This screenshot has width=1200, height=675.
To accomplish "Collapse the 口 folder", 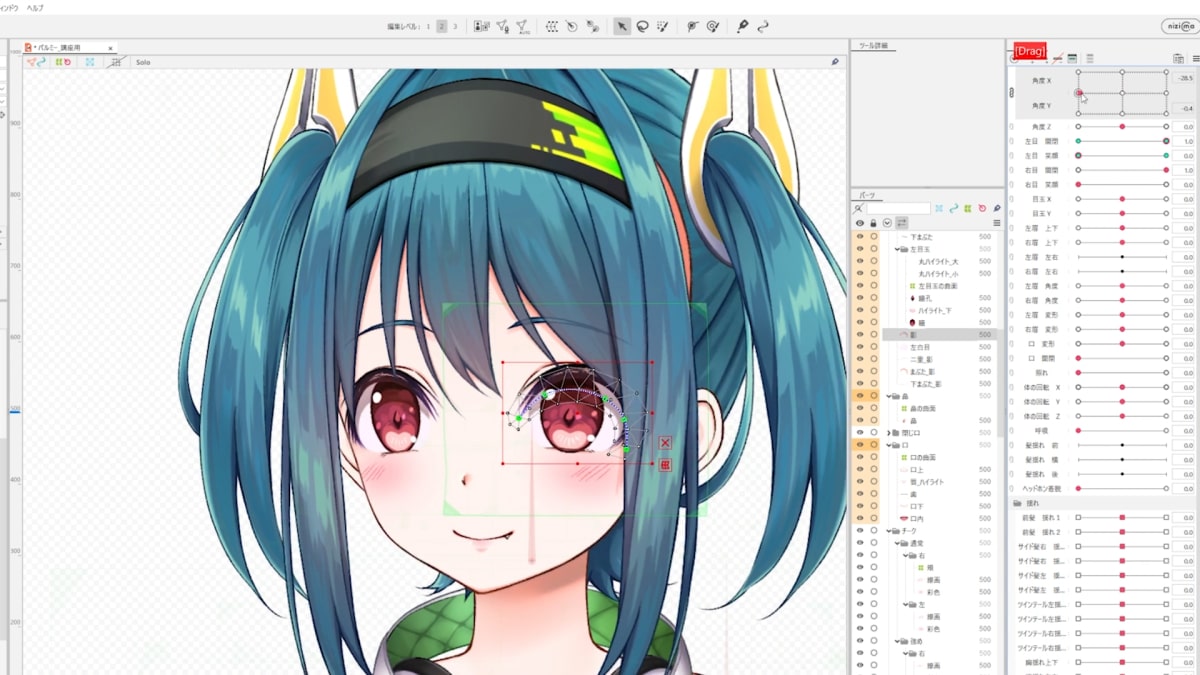I will (891, 445).
